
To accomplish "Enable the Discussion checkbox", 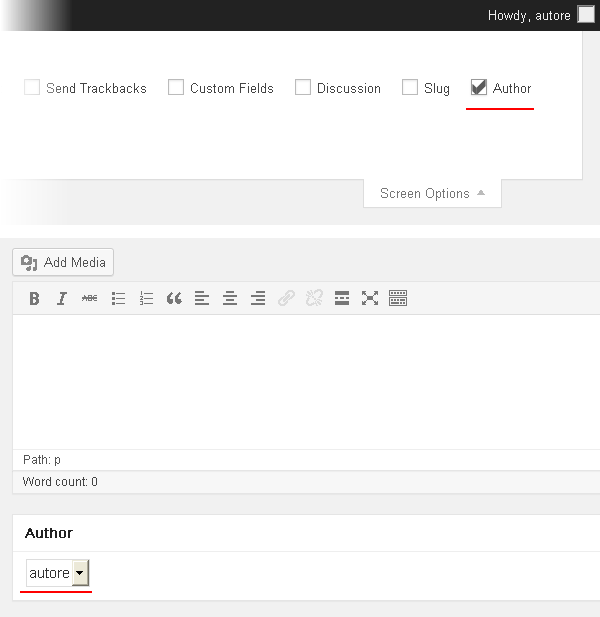I will (303, 87).
